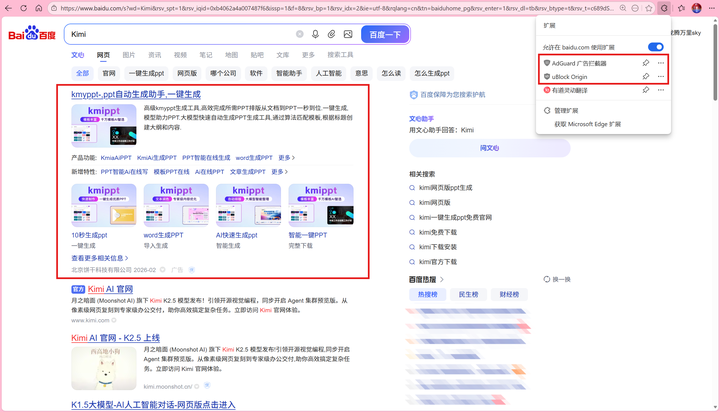The width and height of the screenshot is (720, 412).
Task: Open the AdGuard 广告拦截器 extension entry
Action: point(579,63)
